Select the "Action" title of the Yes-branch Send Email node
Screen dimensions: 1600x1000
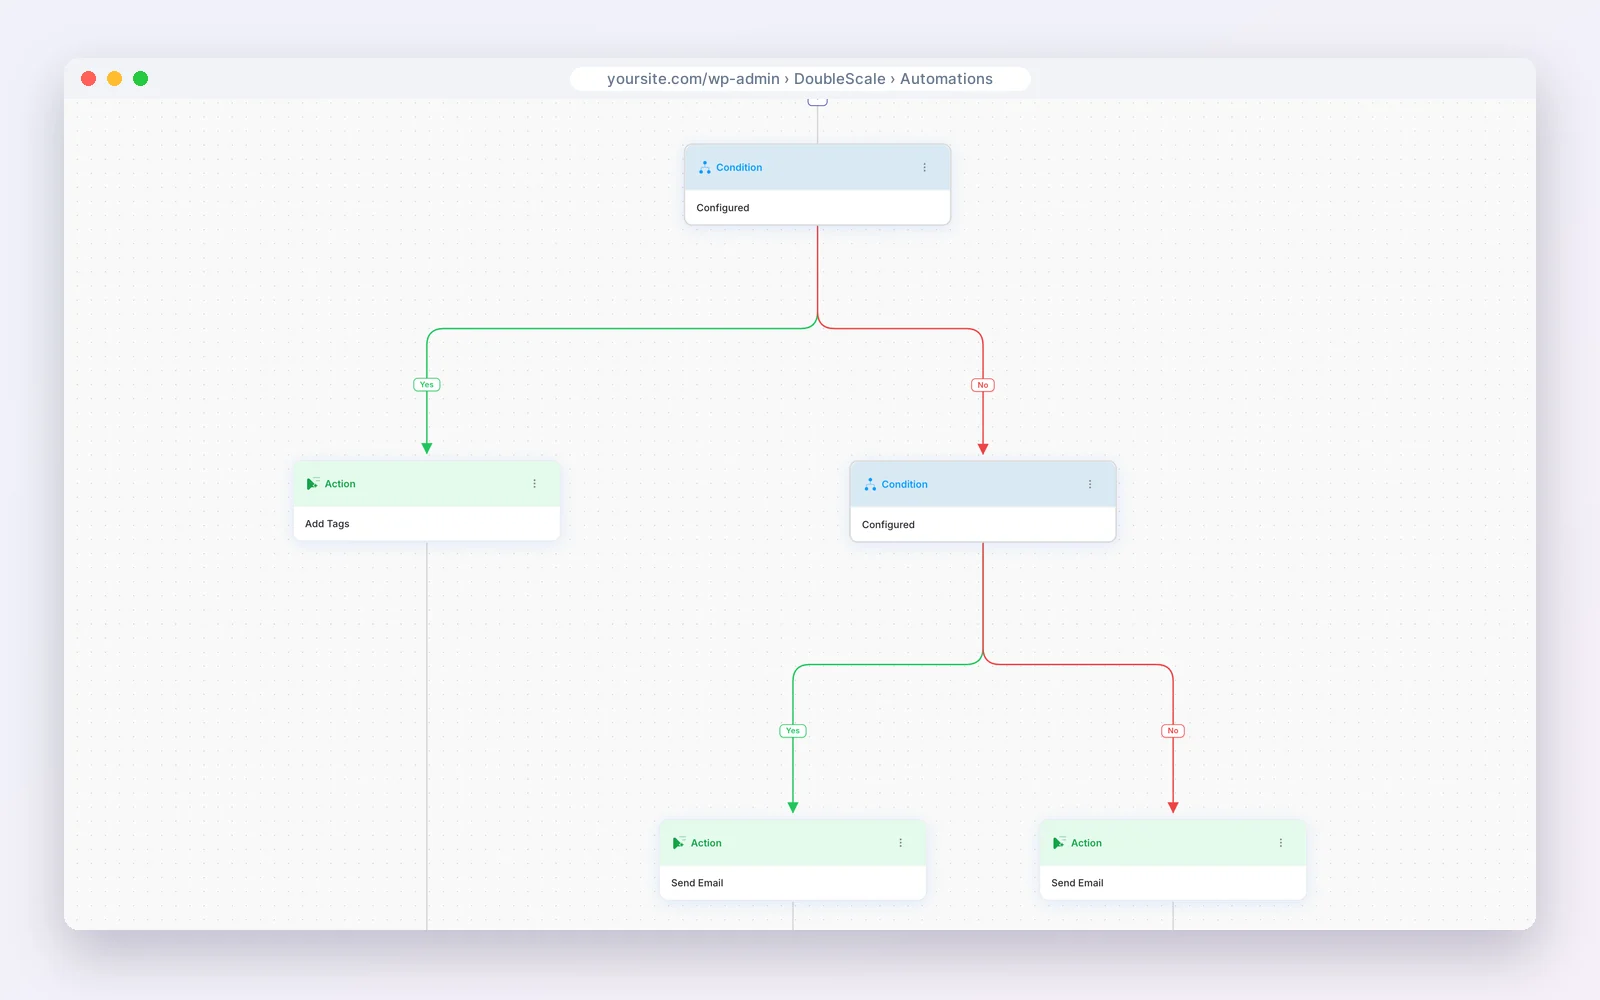706,843
